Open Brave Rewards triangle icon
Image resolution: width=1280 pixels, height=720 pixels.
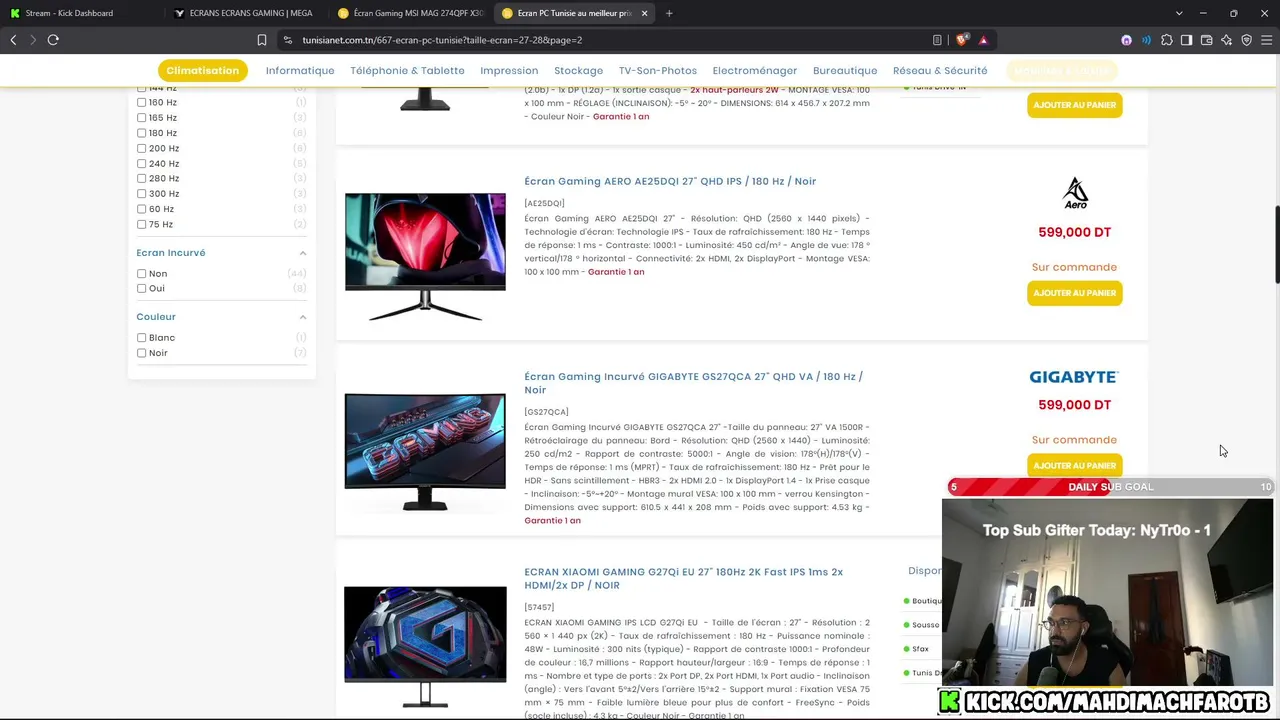983,40
